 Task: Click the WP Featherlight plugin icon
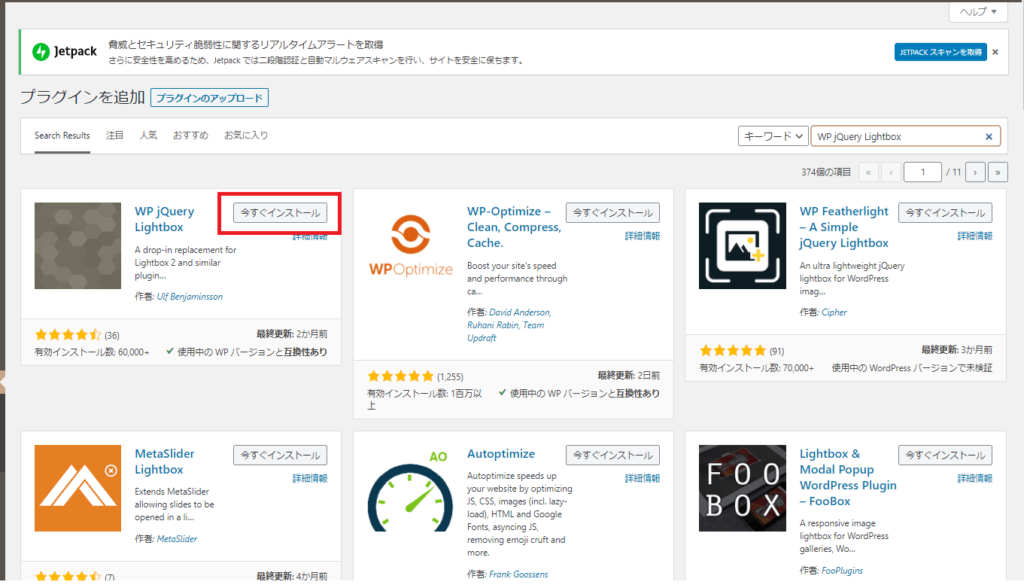[x=742, y=246]
